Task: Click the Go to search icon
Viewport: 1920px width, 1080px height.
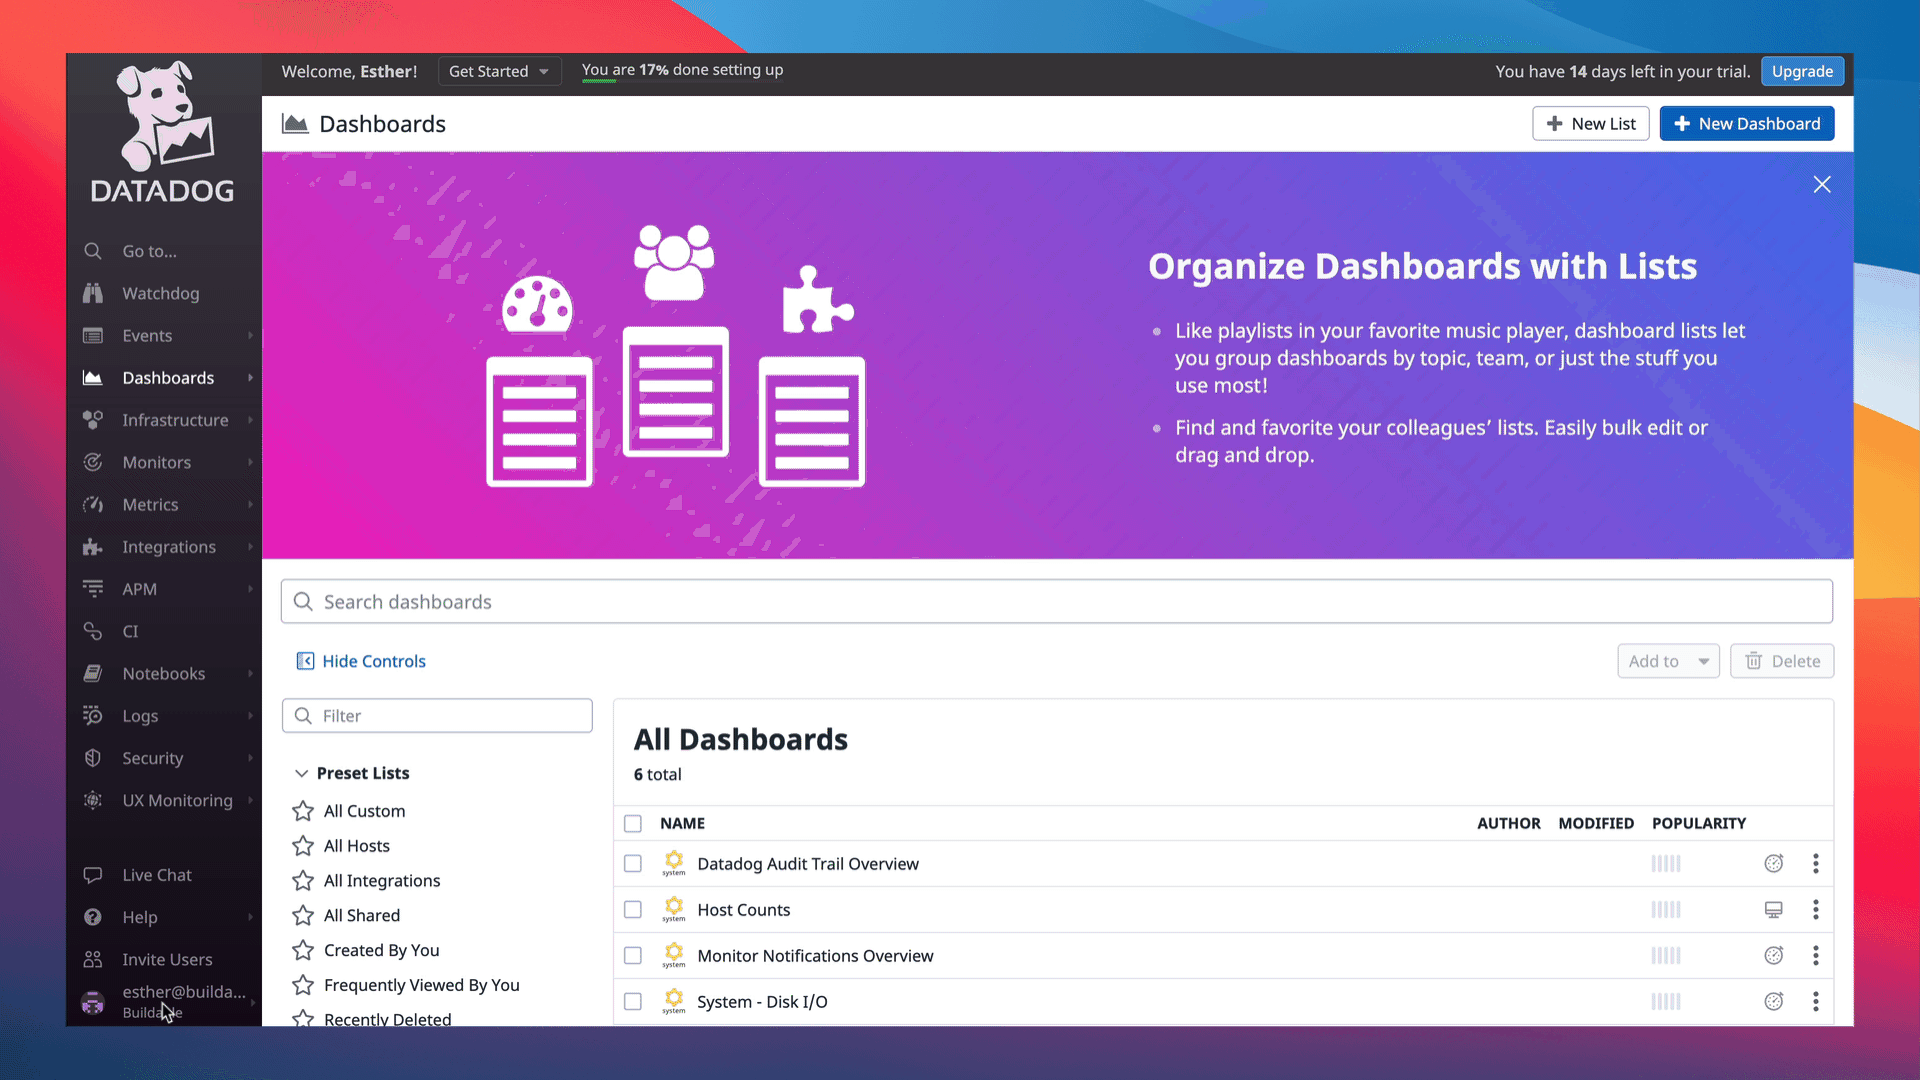Action: (x=93, y=251)
